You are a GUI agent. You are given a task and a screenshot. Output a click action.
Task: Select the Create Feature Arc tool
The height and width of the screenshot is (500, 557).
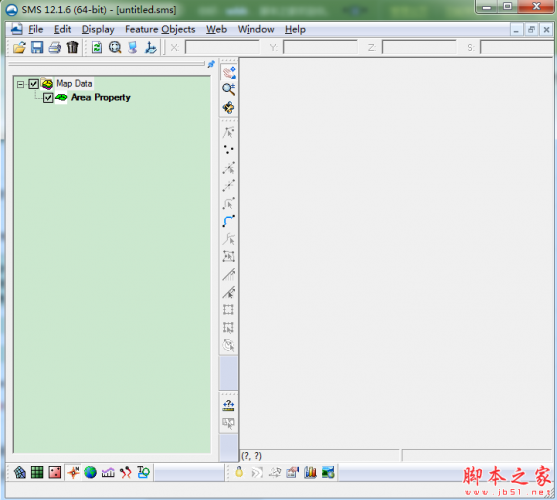pyautogui.click(x=228, y=221)
